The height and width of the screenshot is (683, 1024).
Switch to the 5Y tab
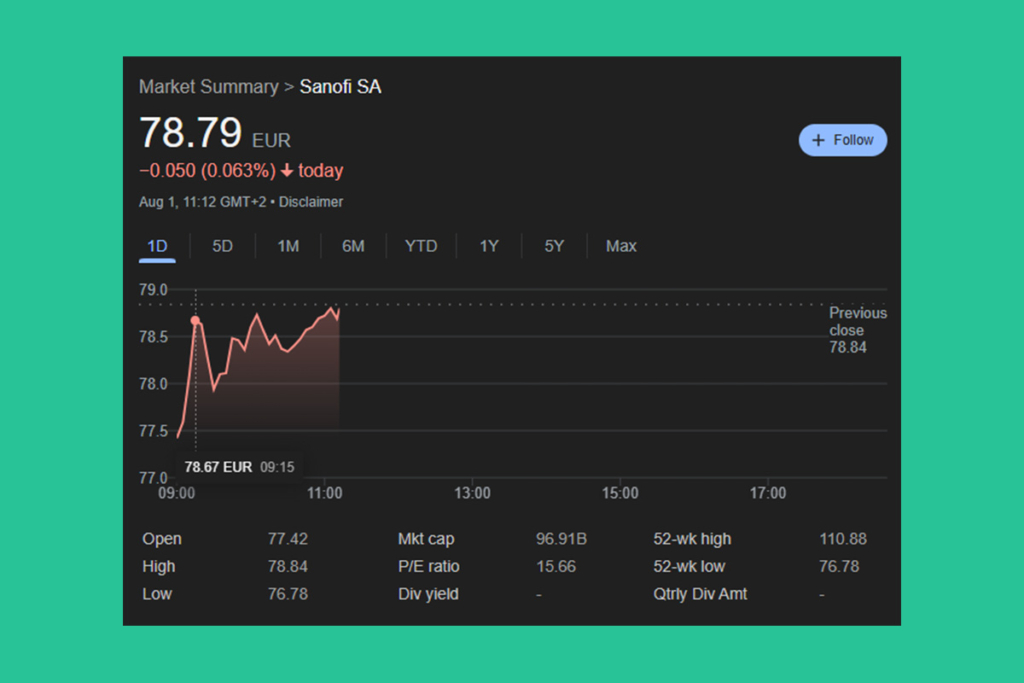click(x=554, y=246)
